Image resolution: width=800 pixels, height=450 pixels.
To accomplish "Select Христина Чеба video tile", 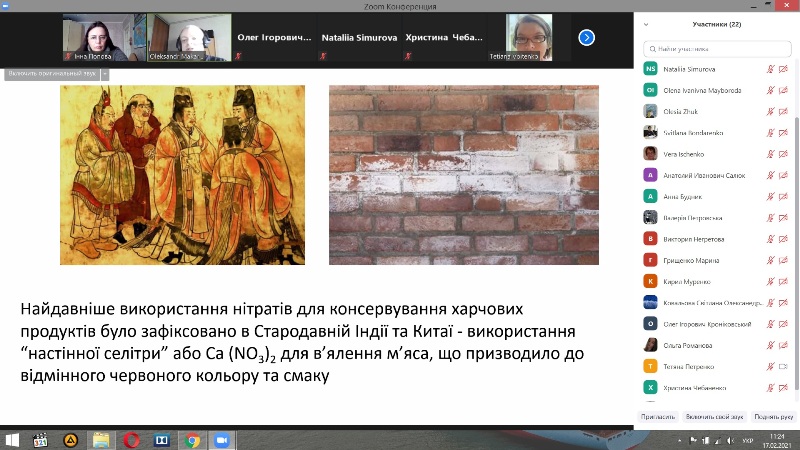I will coord(444,38).
